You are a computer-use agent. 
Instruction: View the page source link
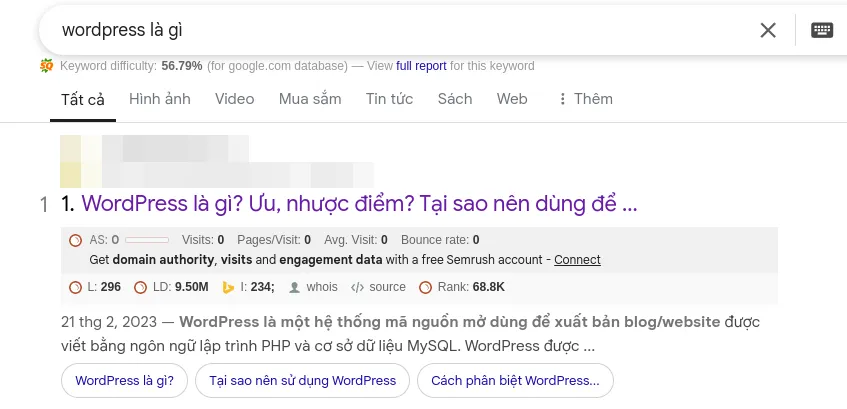click(x=387, y=287)
